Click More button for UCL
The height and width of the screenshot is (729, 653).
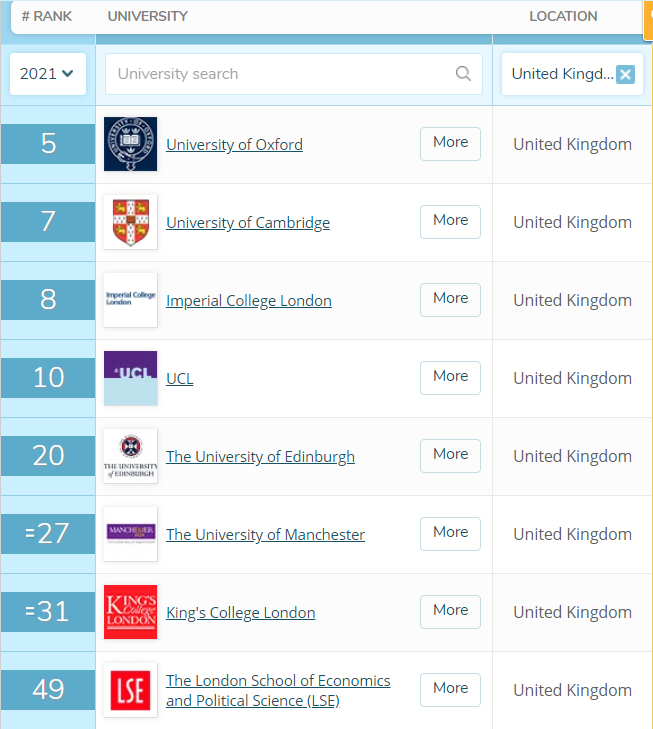pyautogui.click(x=450, y=378)
